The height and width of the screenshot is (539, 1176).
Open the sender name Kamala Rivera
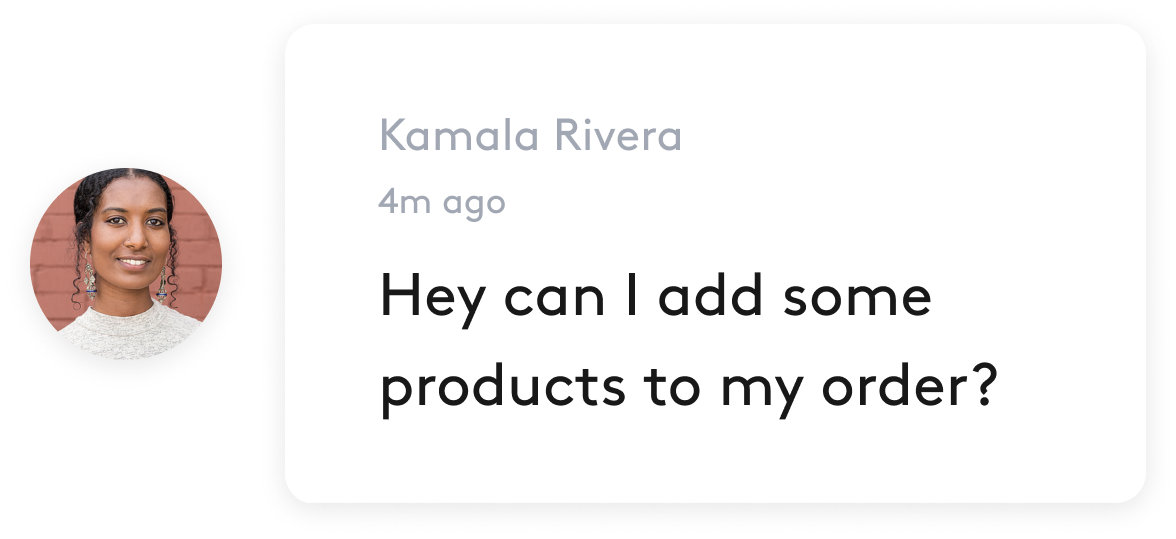point(530,136)
